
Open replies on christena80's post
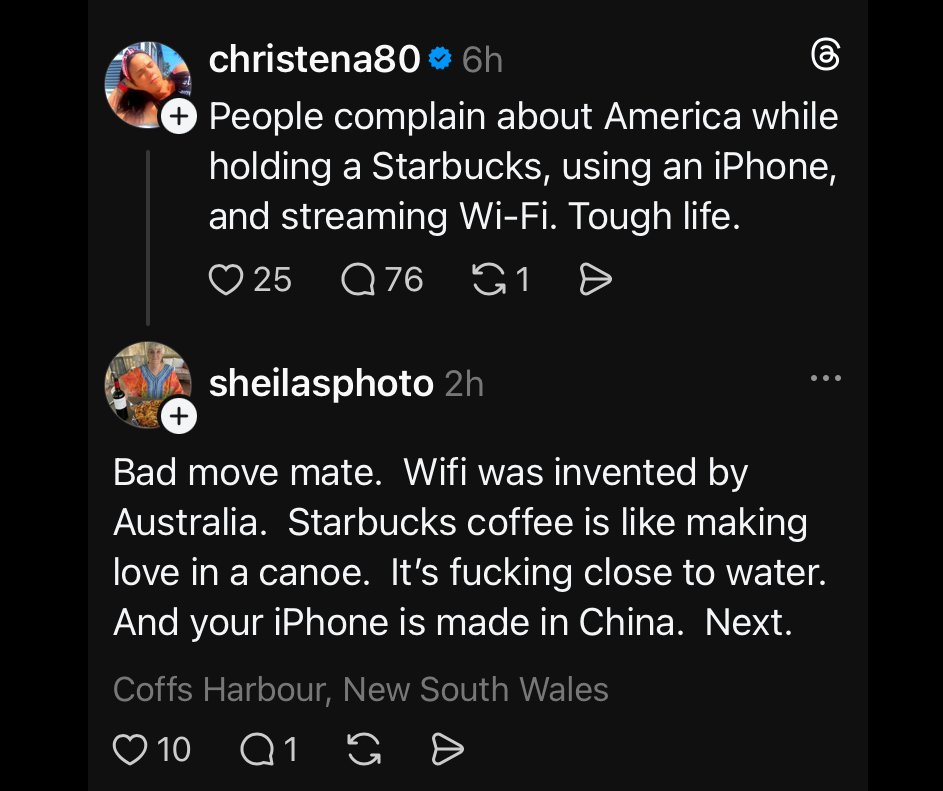357,280
